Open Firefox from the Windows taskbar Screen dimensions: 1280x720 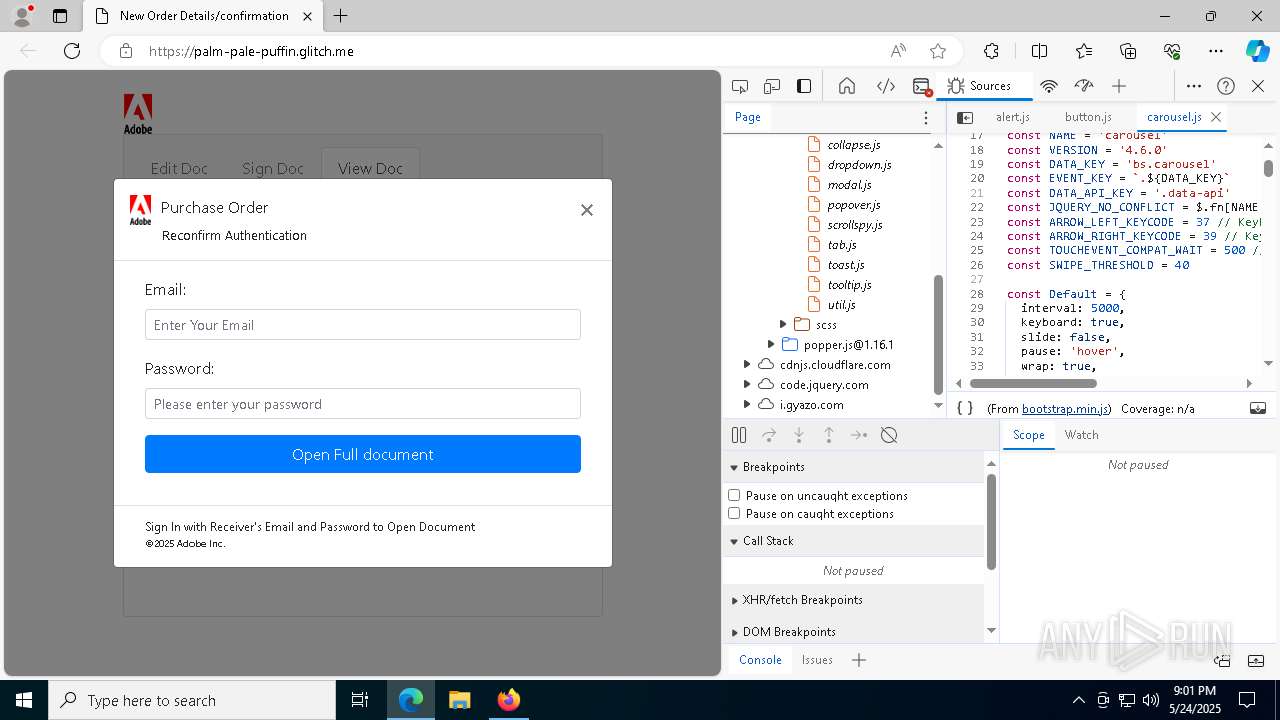(x=509, y=700)
